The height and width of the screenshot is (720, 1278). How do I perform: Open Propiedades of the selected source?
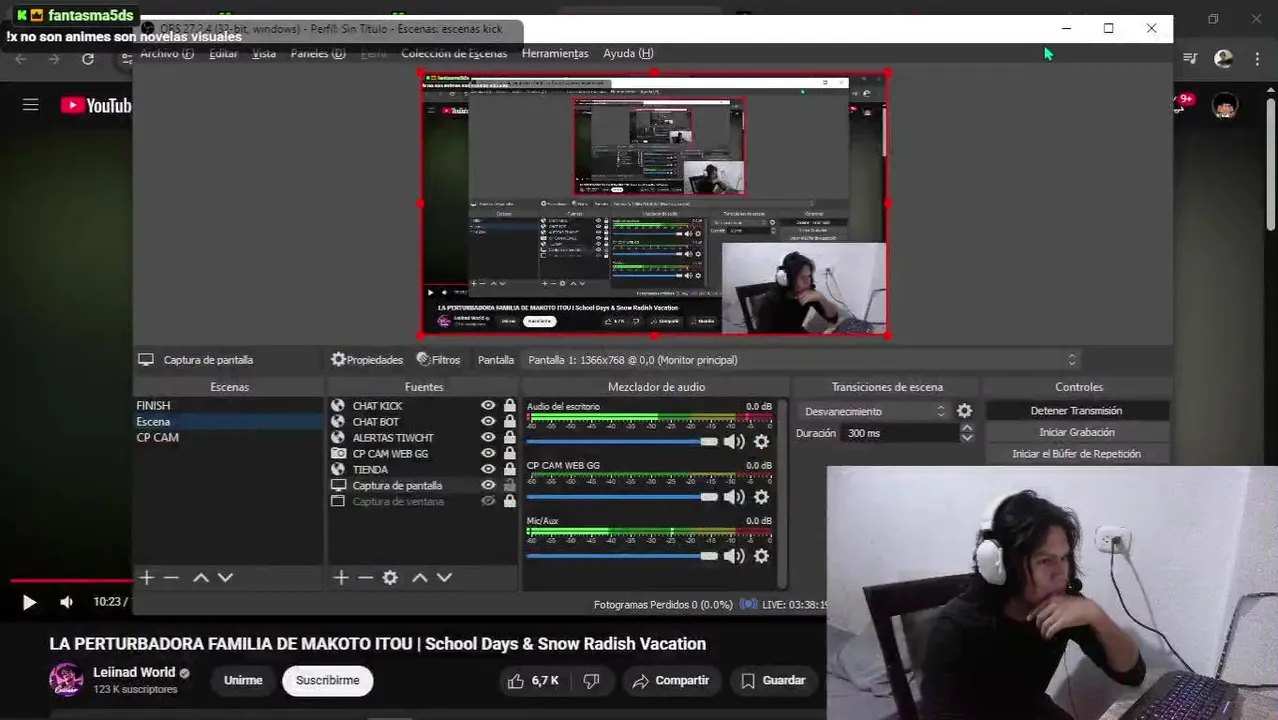click(x=367, y=360)
